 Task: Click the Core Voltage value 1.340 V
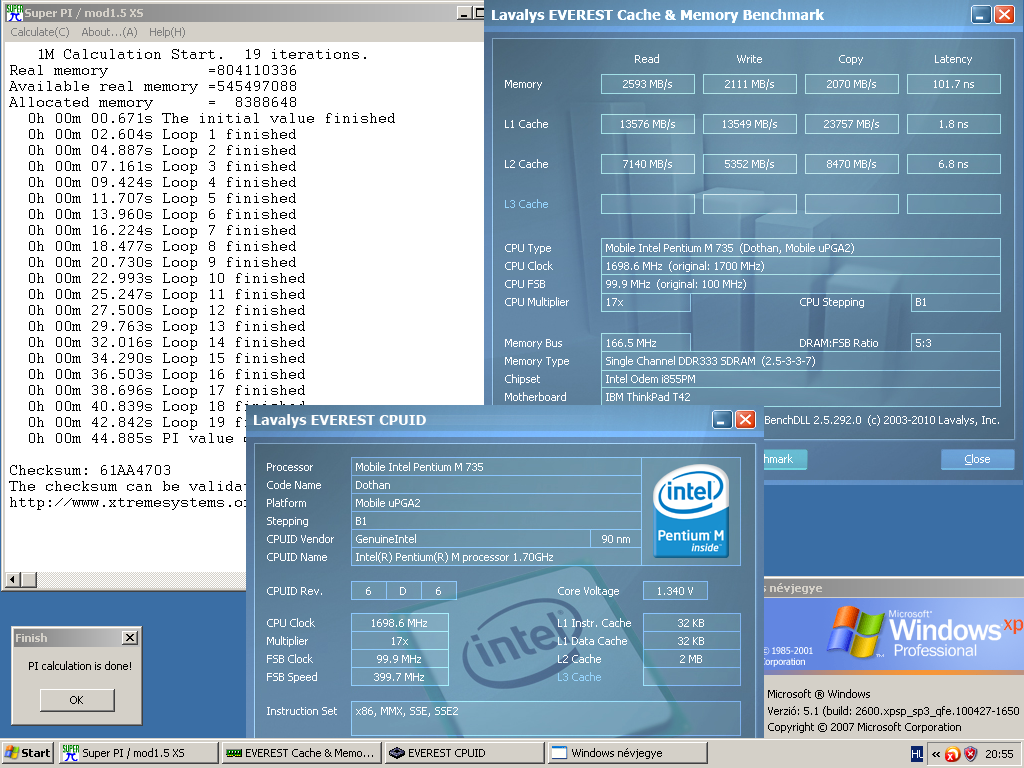(x=675, y=591)
